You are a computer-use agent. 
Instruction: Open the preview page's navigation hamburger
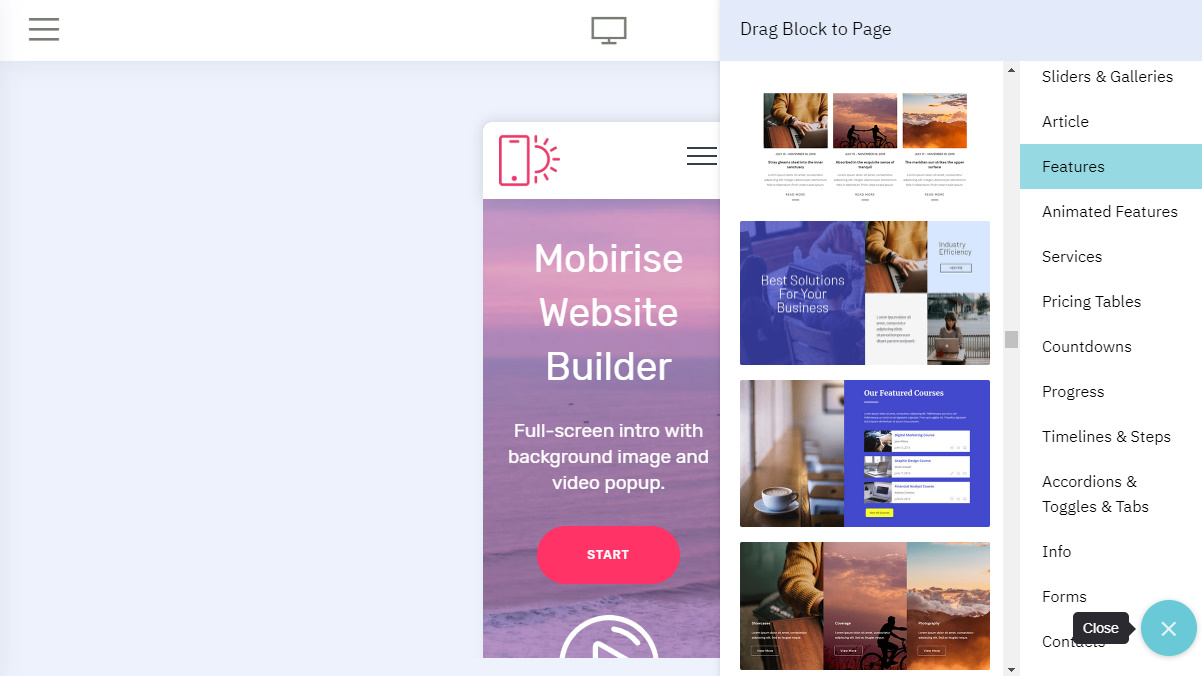tap(702, 156)
